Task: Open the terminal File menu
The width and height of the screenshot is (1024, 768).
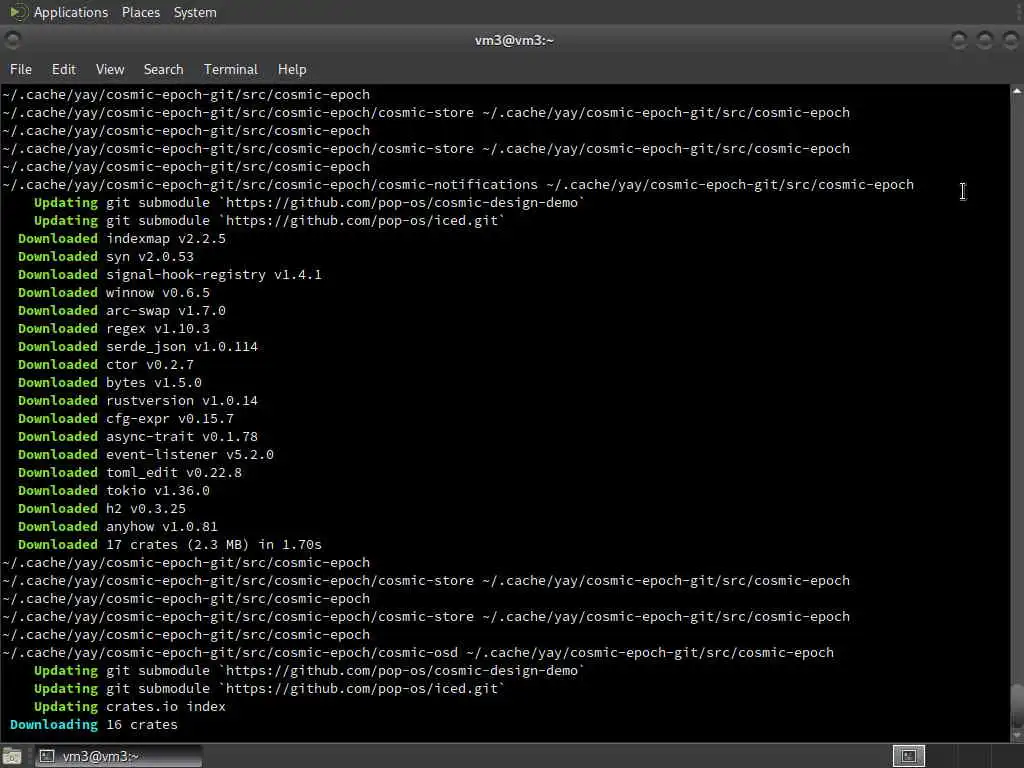Action: coord(21,69)
